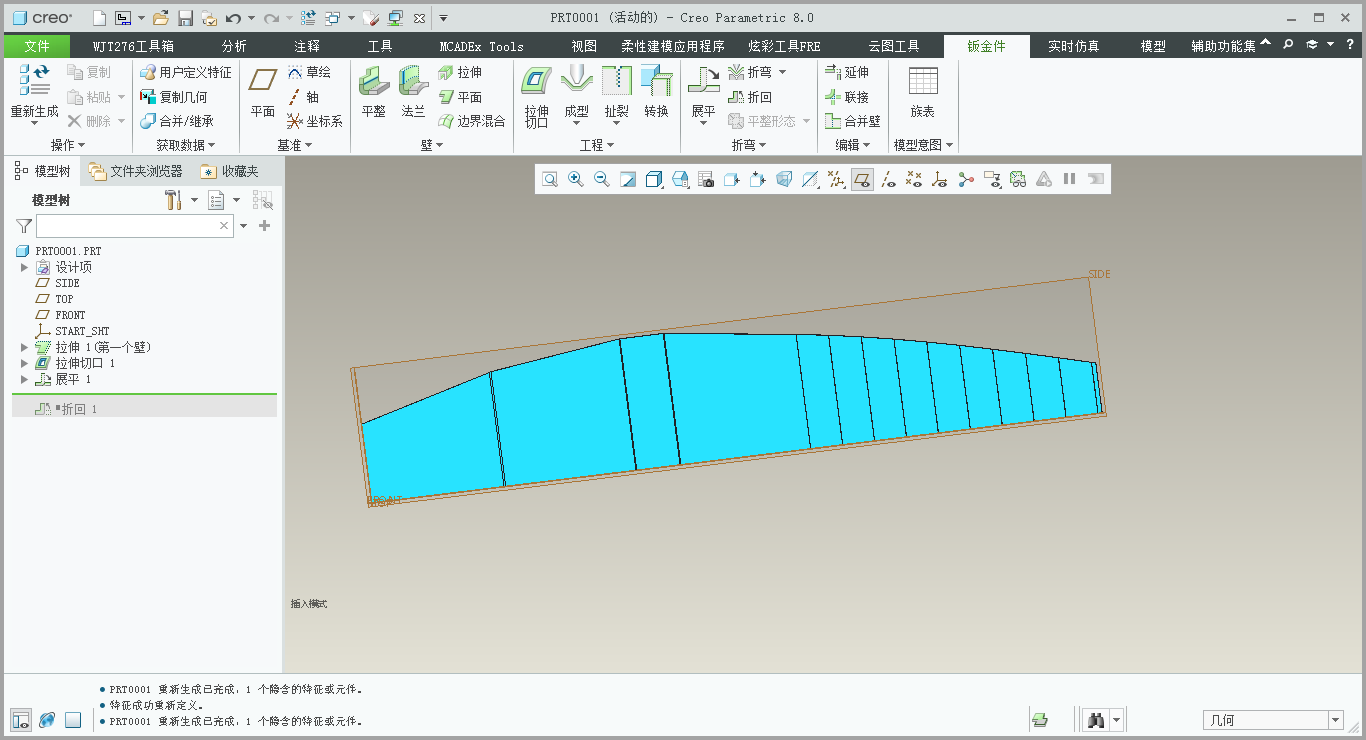Screen dimensions: 1366x740
Task: Click the 折回 bend back button
Action: pyautogui.click(x=750, y=97)
